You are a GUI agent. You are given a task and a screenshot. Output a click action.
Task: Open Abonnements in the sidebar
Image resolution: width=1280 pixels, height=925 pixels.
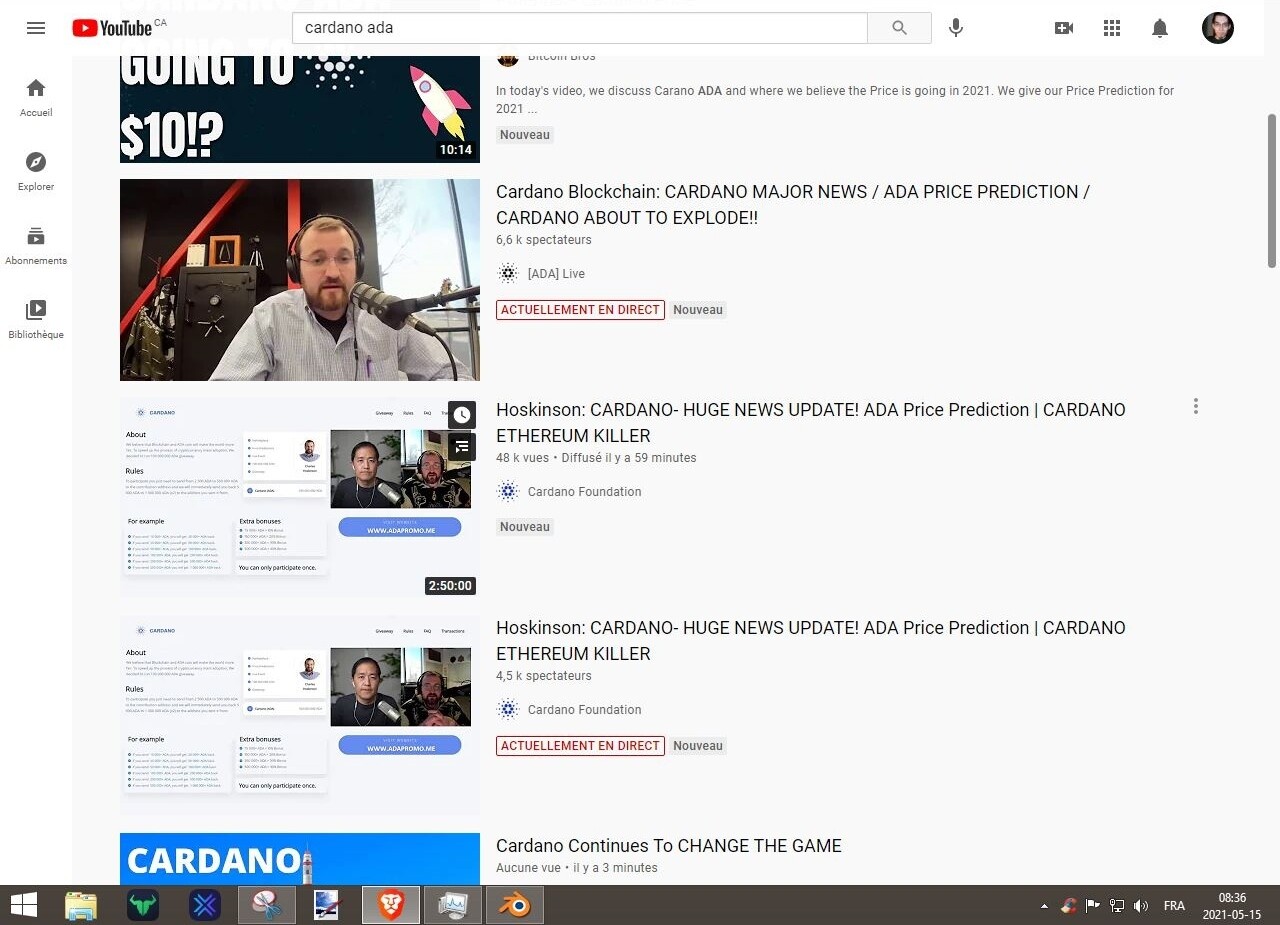(36, 246)
